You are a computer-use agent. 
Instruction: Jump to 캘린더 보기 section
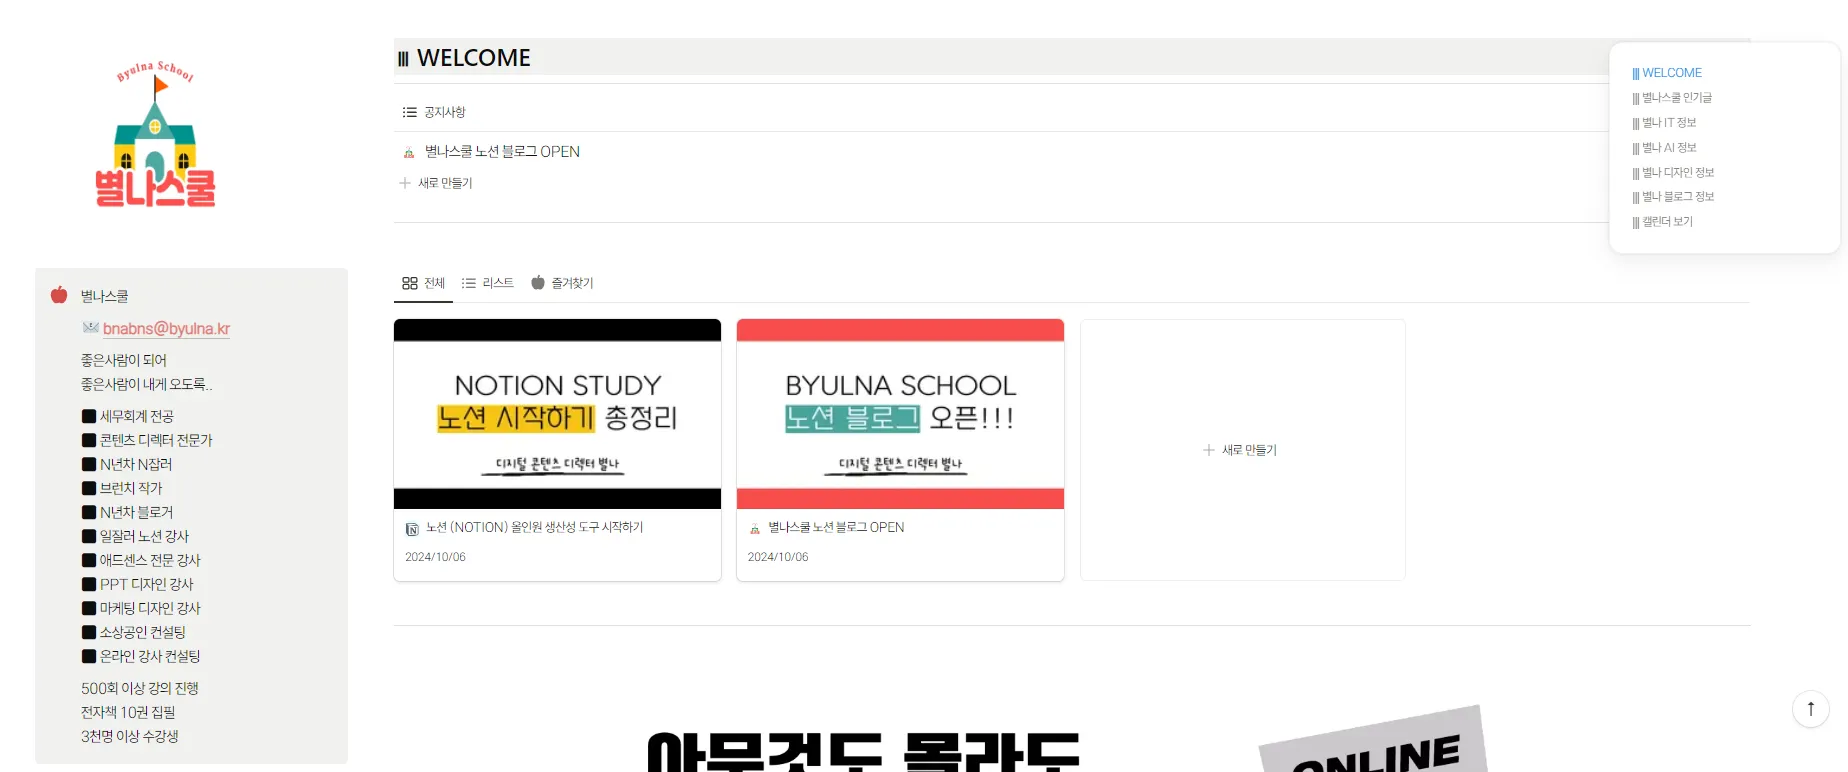pyautogui.click(x=1662, y=222)
